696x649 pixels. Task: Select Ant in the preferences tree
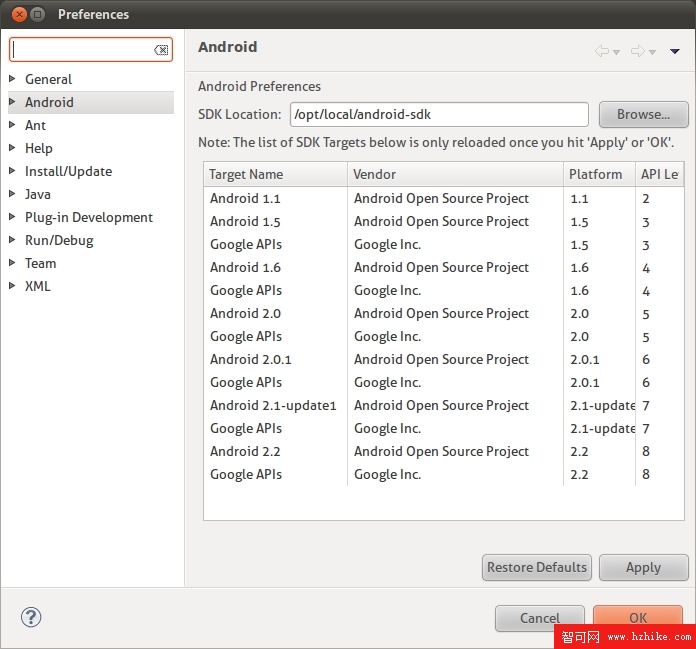36,125
